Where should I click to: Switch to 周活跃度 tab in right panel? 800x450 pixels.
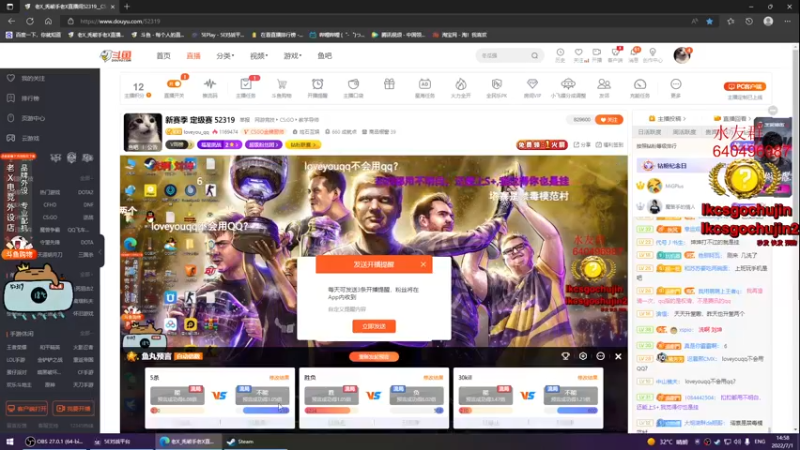click(684, 132)
